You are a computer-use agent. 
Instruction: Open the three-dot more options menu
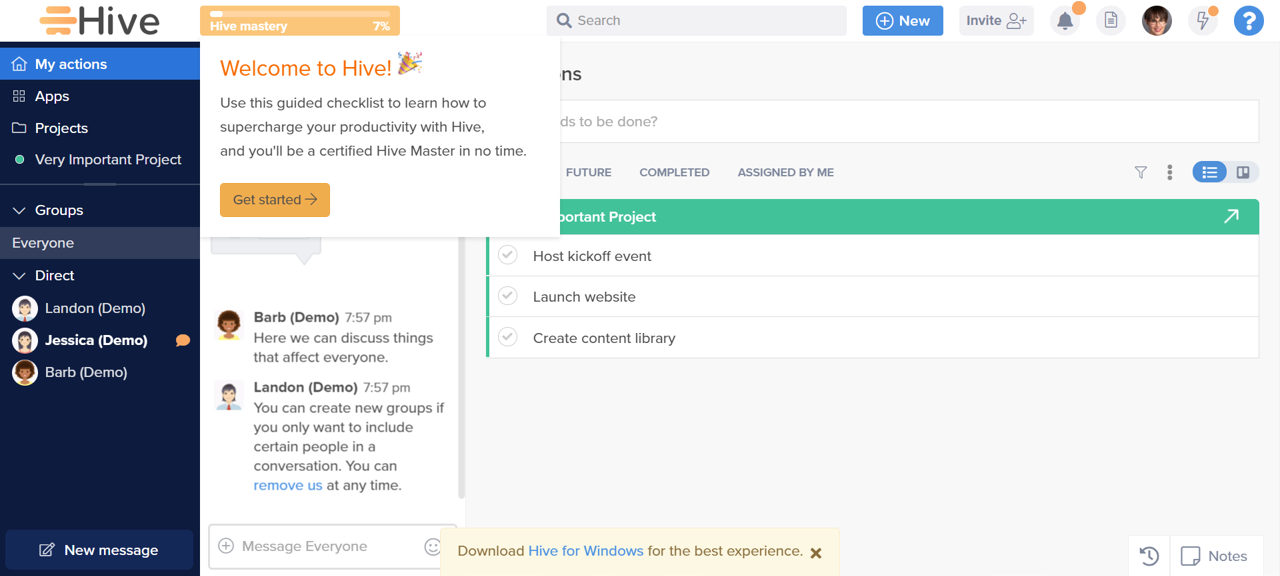[1169, 172]
